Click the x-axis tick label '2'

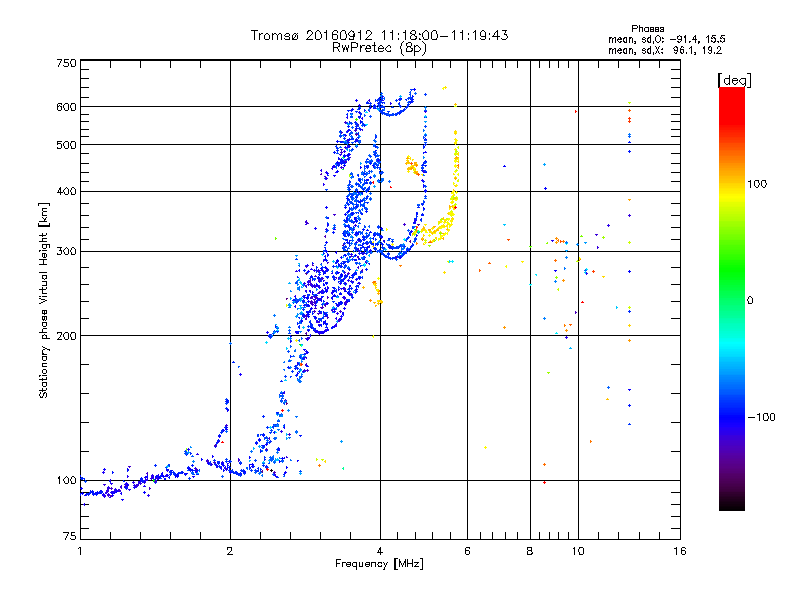pos(230,551)
